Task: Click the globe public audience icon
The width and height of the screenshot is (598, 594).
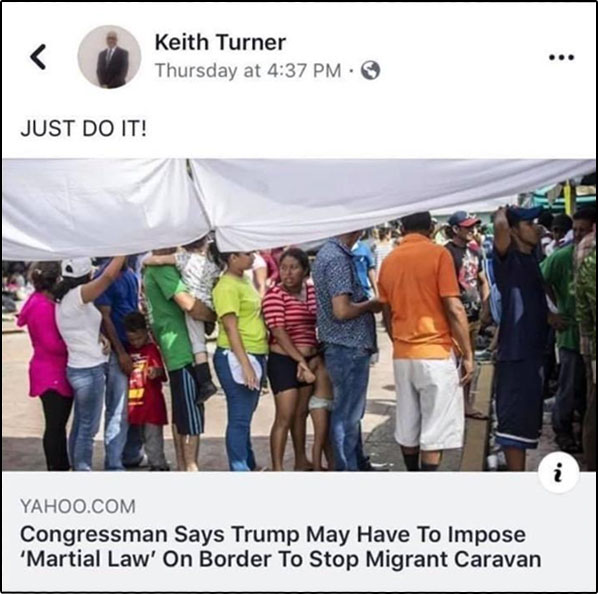Action: tap(370, 70)
